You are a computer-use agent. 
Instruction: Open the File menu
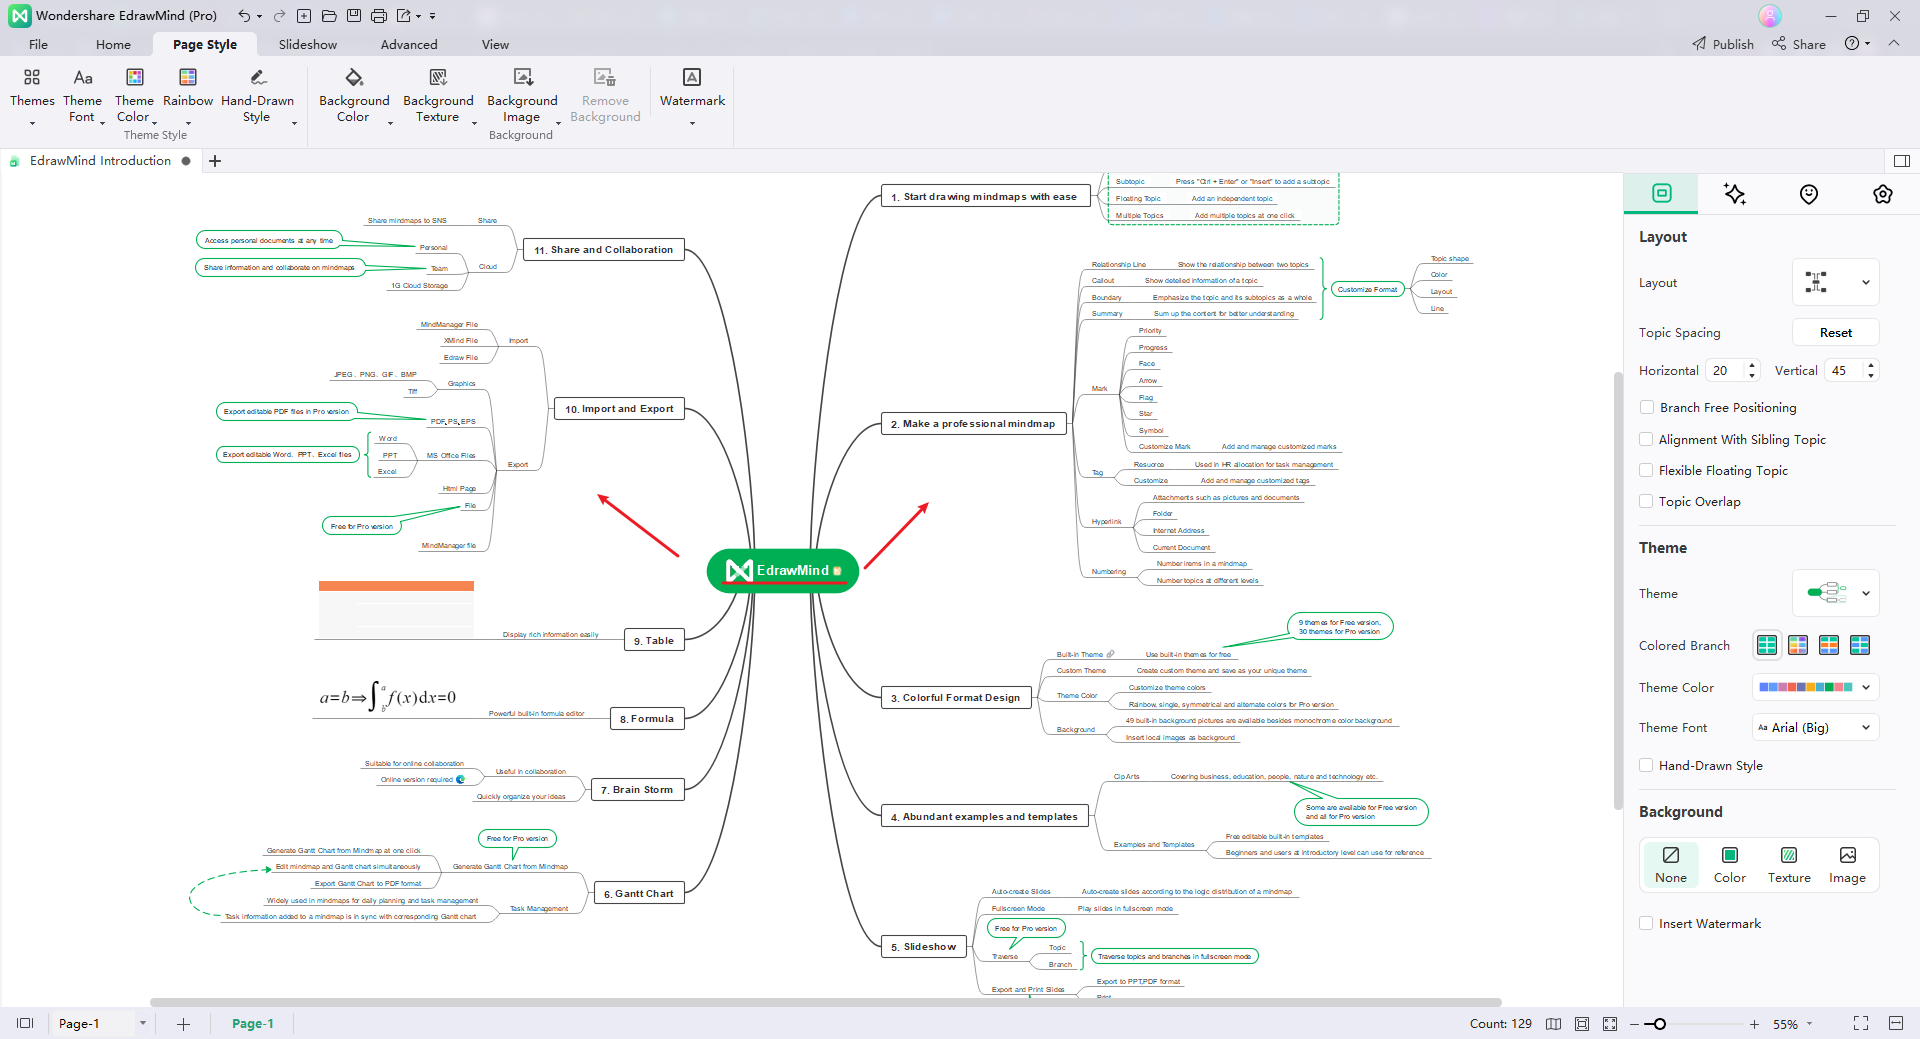[x=38, y=44]
